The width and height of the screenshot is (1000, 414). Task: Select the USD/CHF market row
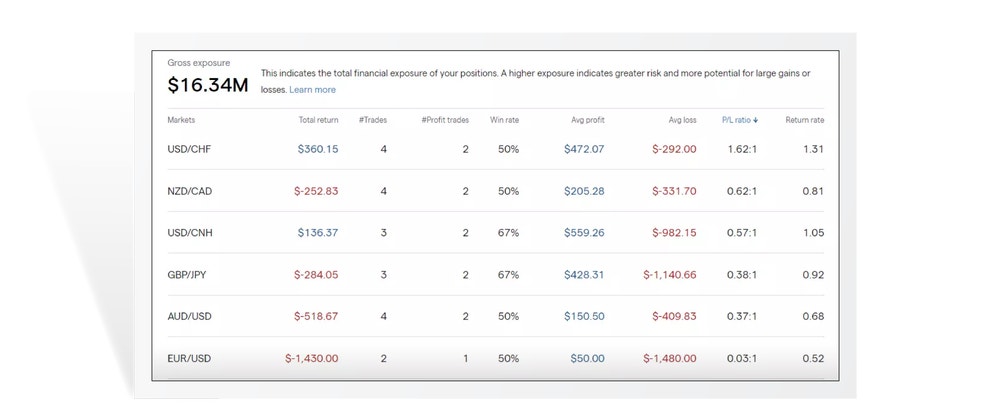(190, 149)
